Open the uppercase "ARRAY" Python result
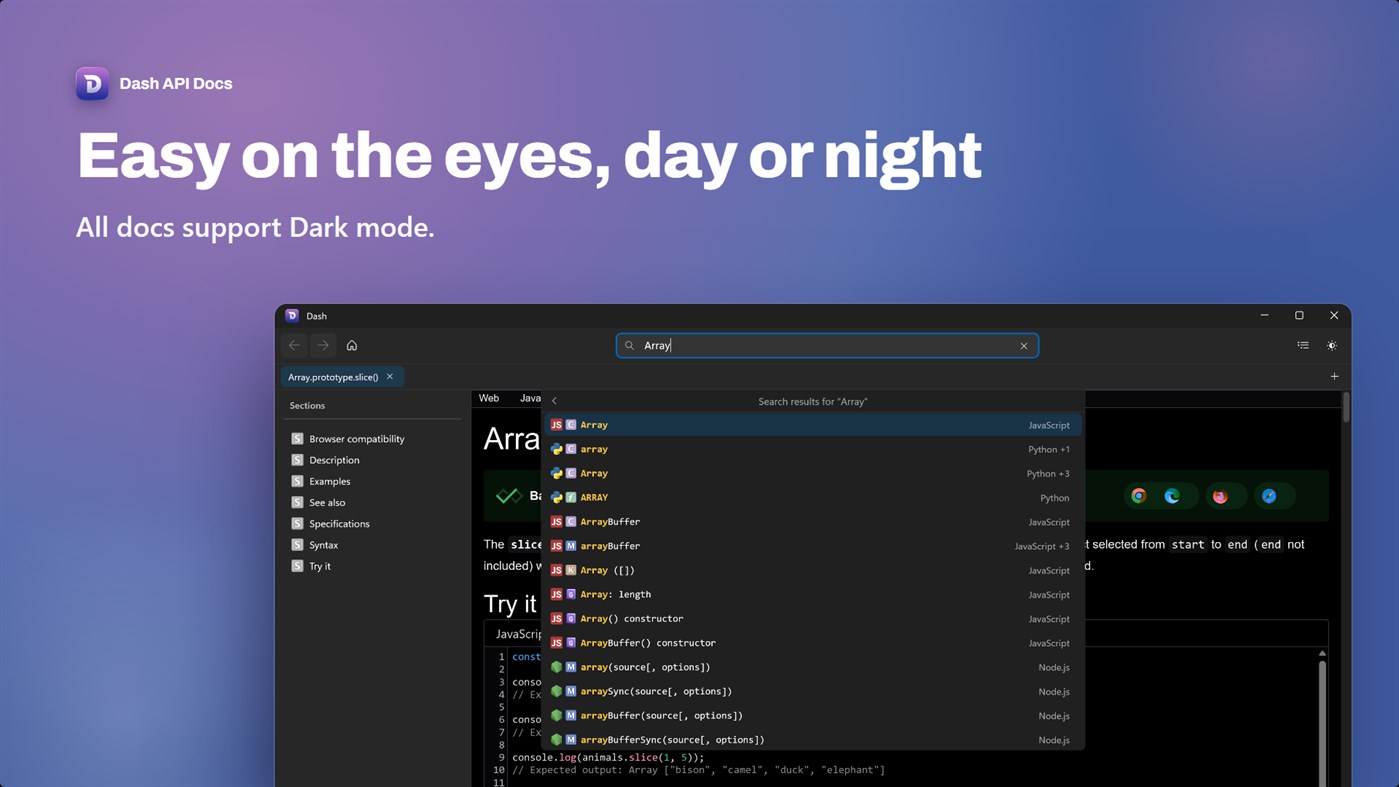 point(812,497)
